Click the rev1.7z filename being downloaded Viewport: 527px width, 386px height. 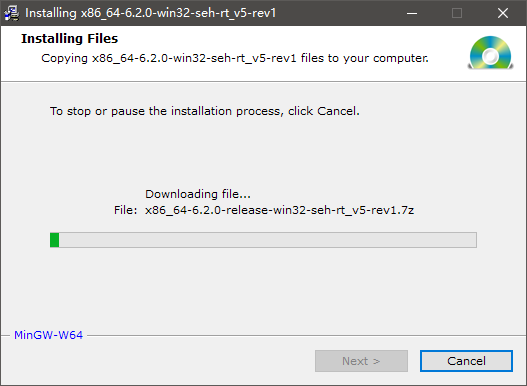(x=279, y=210)
